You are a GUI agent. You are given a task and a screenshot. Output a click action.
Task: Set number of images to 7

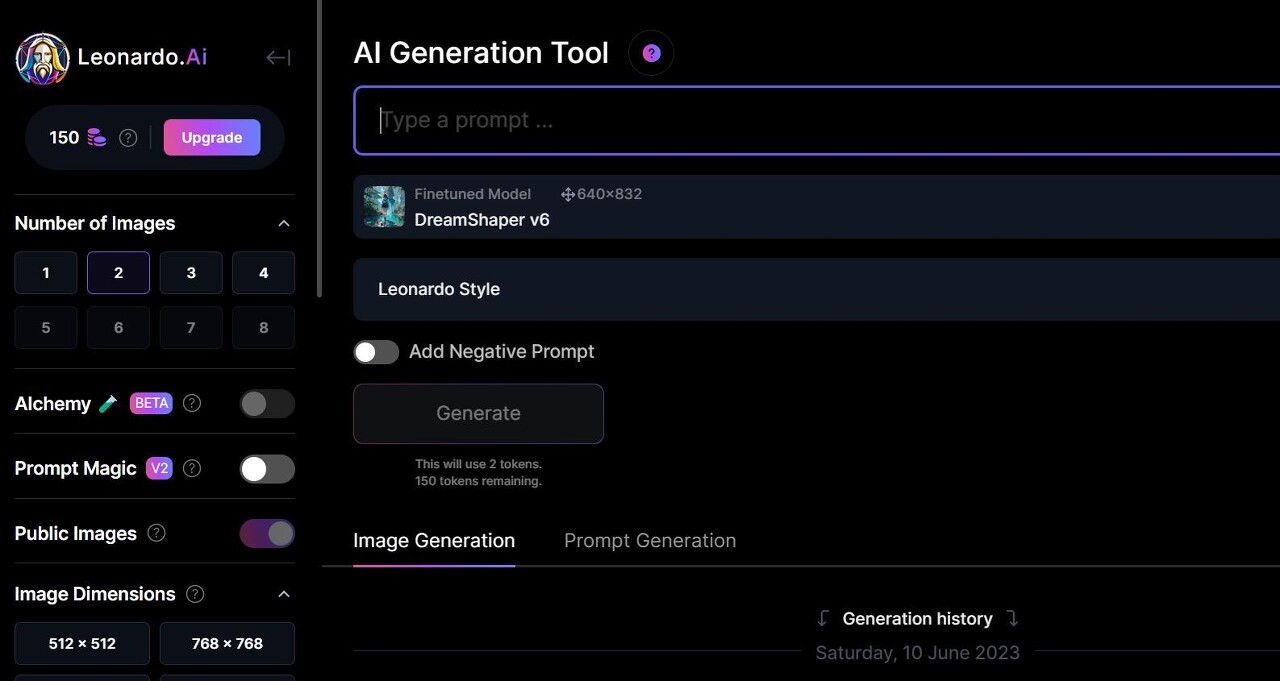coord(191,327)
